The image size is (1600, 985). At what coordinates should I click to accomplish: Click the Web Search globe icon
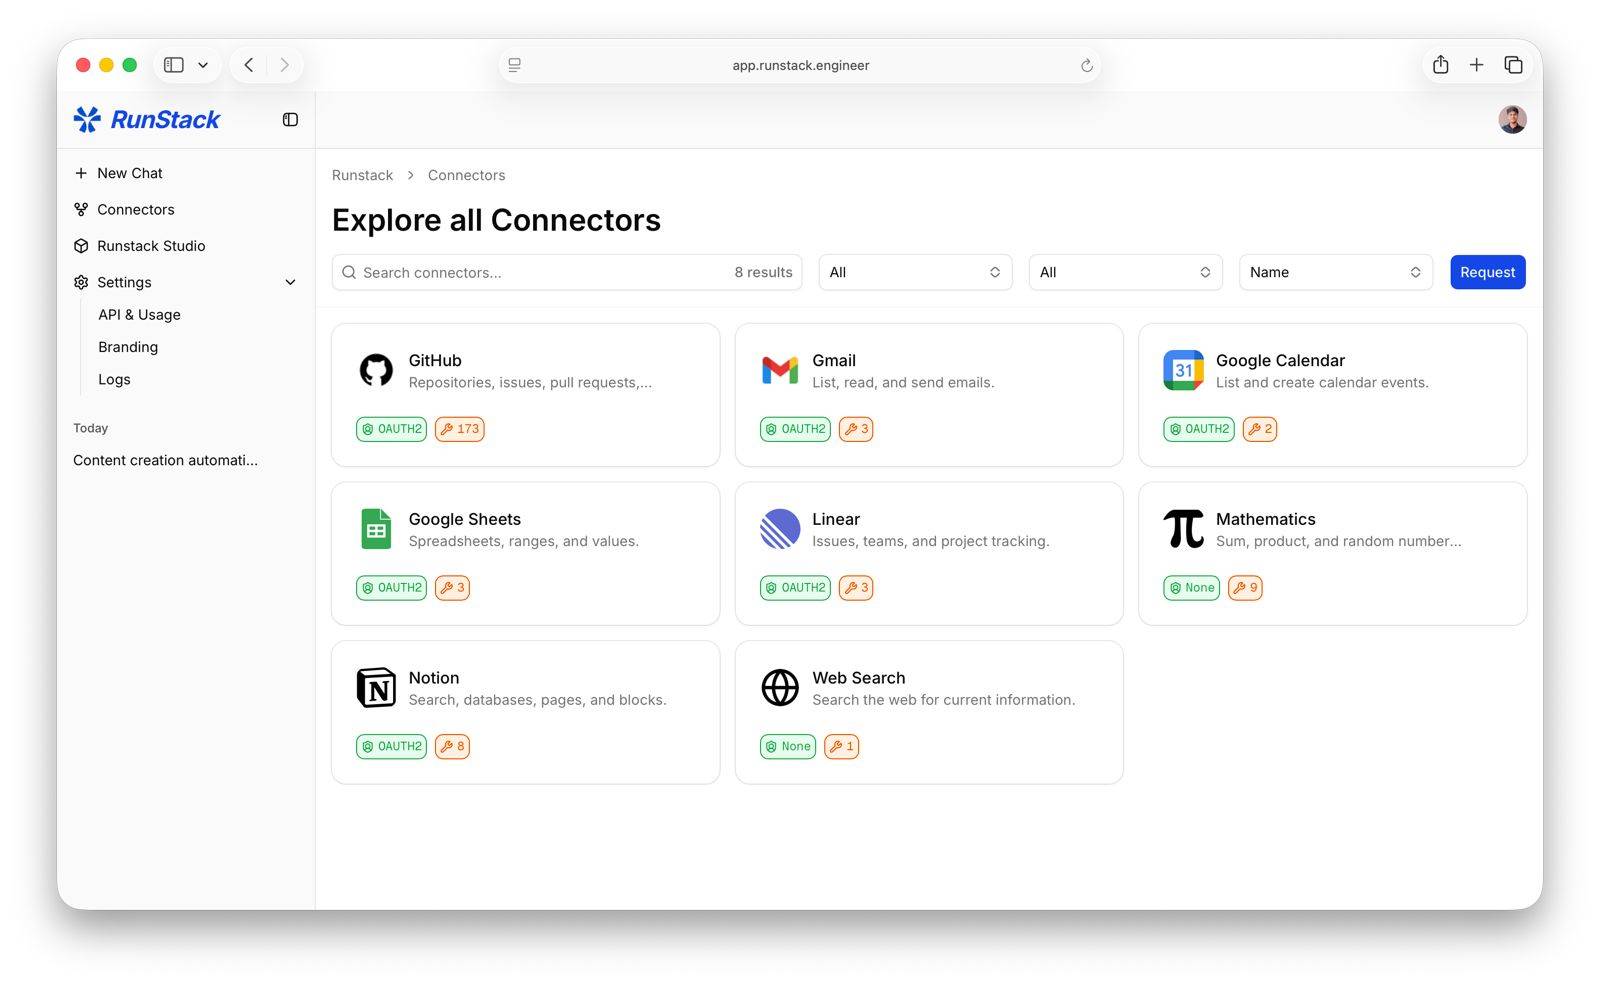coord(780,688)
